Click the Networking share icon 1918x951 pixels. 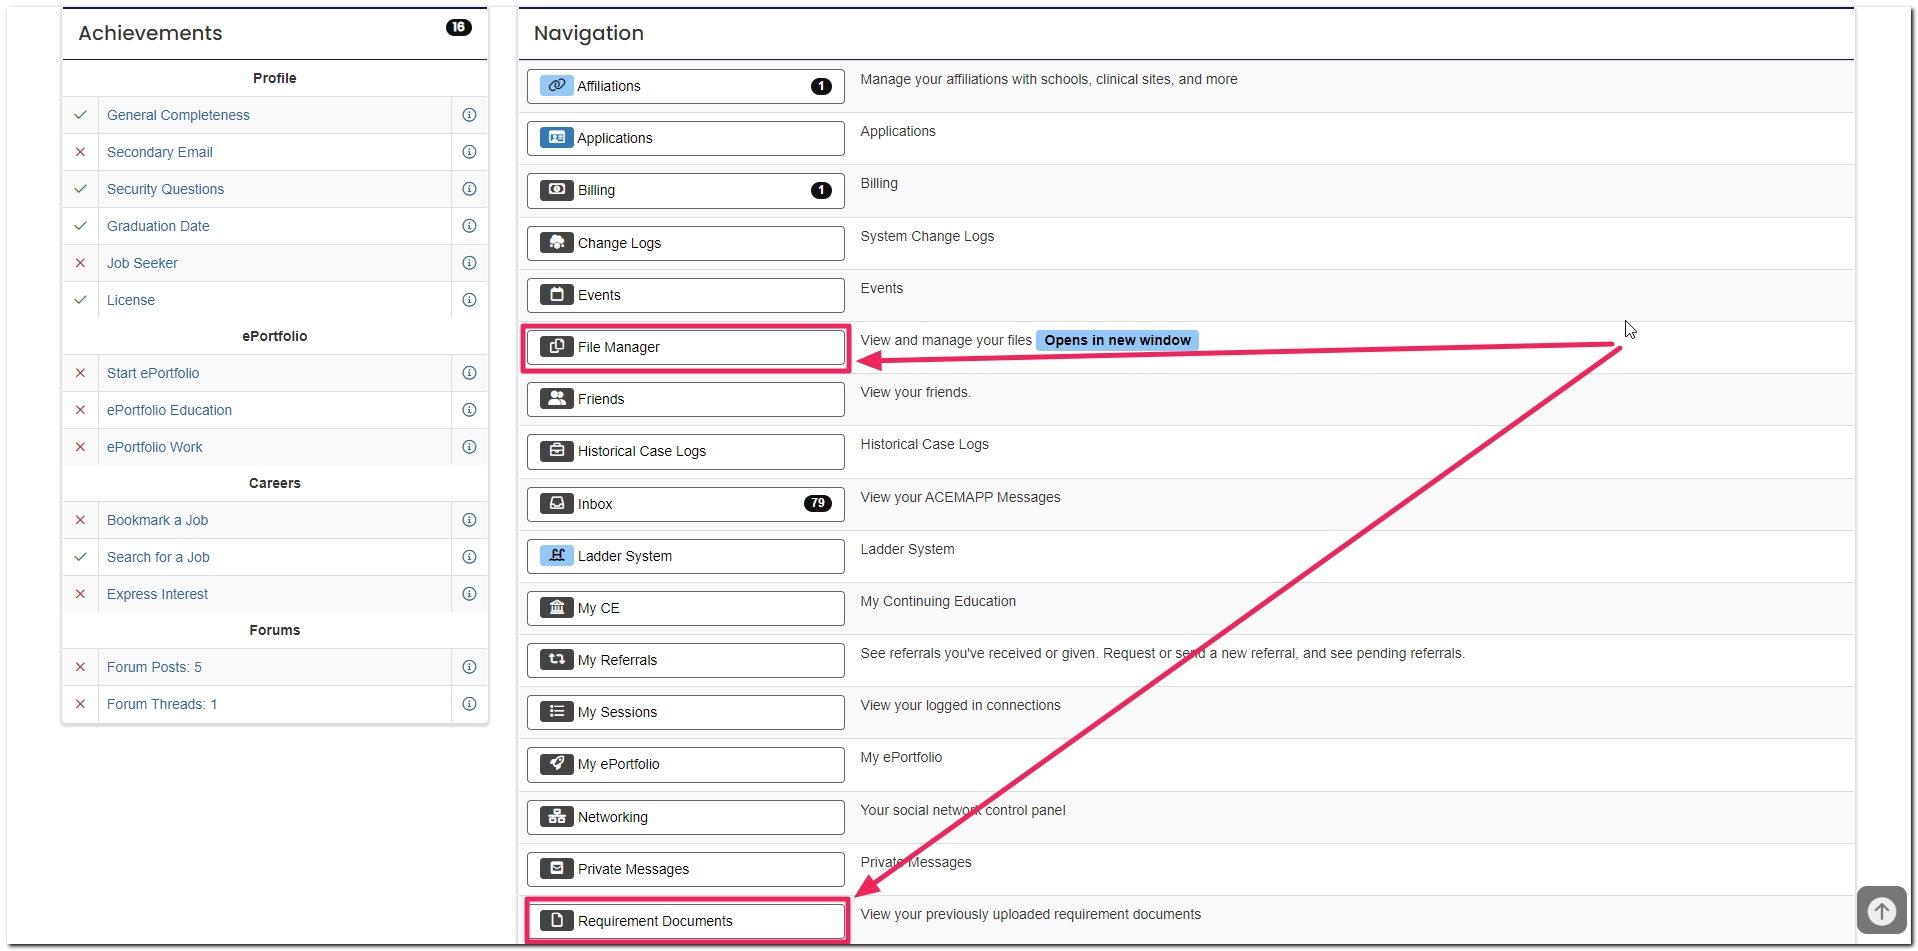coord(556,816)
